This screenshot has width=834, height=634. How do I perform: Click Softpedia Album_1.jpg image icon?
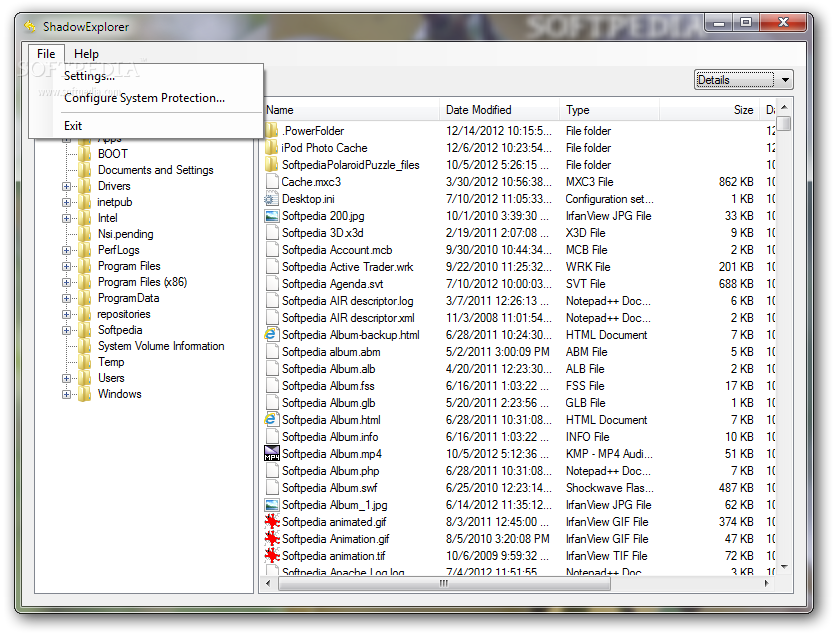pyautogui.click(x=272, y=505)
